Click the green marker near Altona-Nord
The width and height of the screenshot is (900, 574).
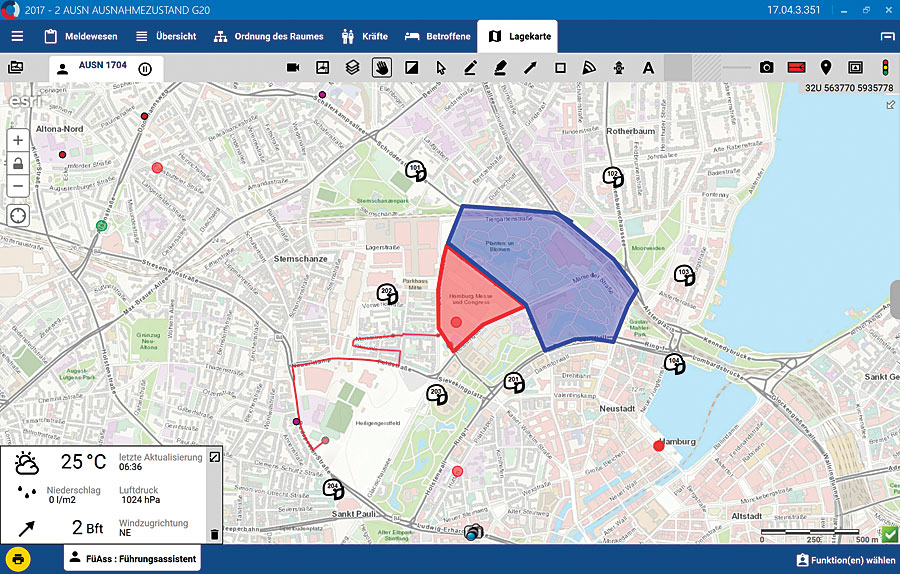[102, 226]
